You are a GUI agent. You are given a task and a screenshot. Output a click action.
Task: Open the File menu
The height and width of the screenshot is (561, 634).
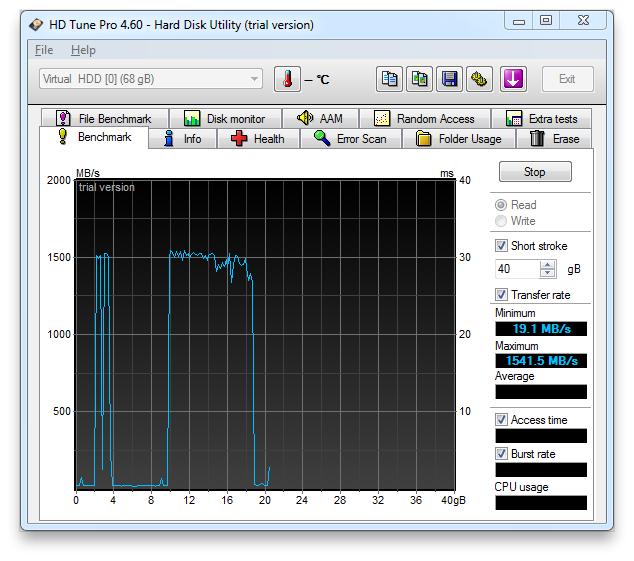tap(44, 50)
